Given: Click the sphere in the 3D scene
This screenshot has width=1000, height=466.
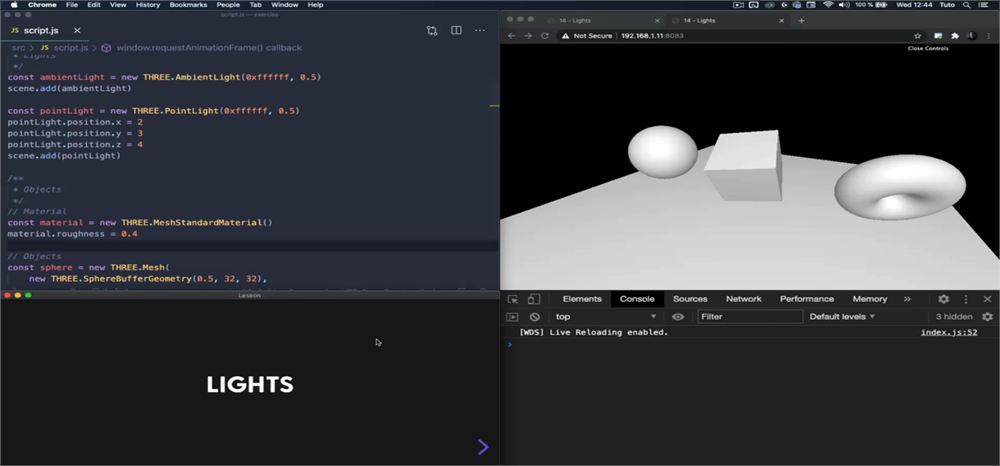Looking at the screenshot, I should point(663,152).
